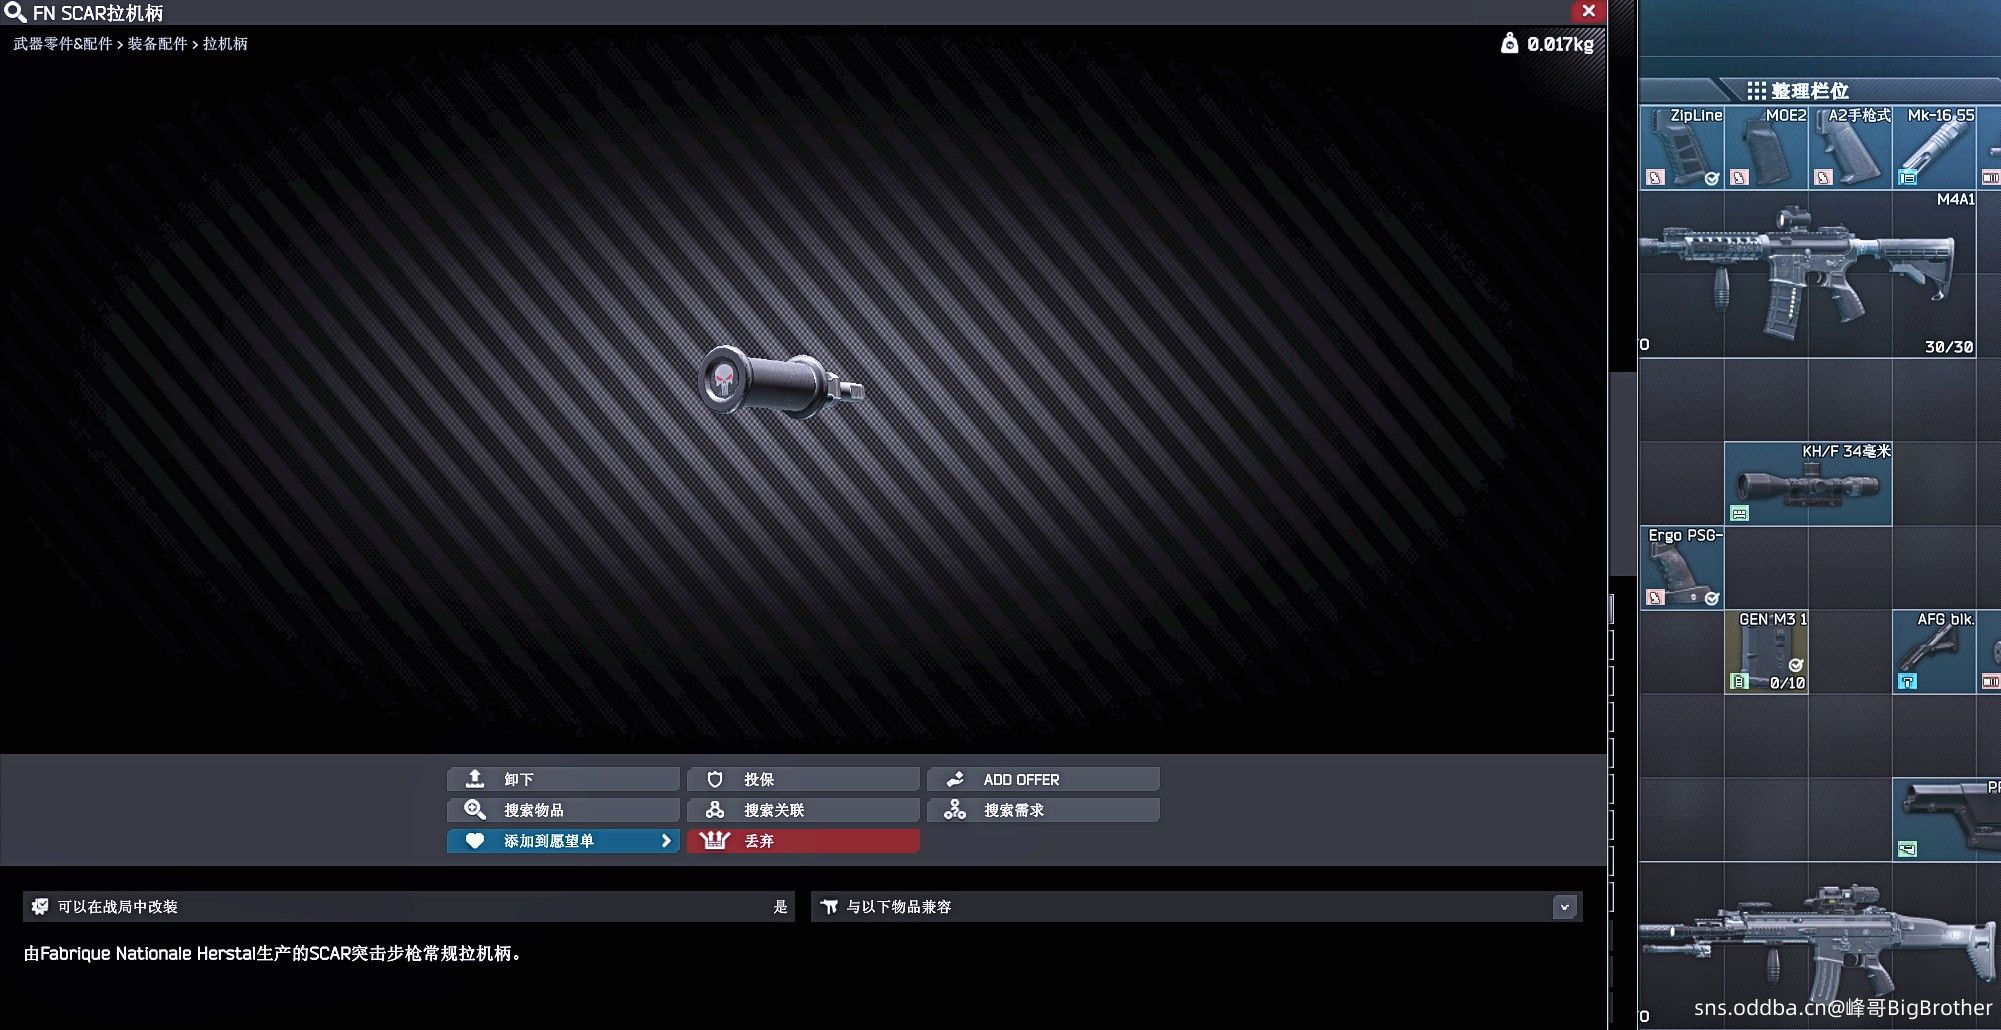Image resolution: width=2001 pixels, height=1030 pixels.
Task: Click the gun icon beside 与以下物品兼容
Action: [x=829, y=907]
